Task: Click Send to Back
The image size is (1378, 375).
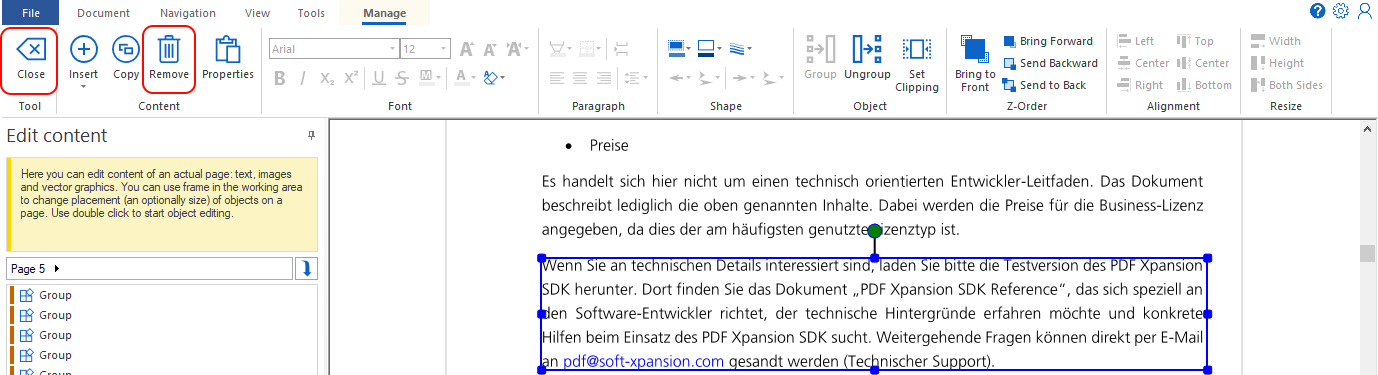Action: coord(1044,85)
